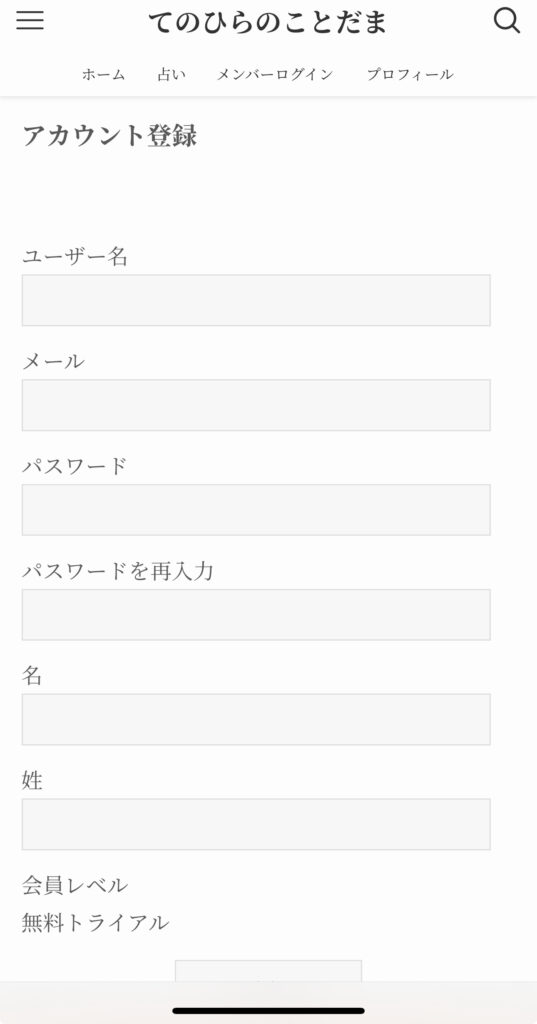Image resolution: width=537 pixels, height=1024 pixels.
Task: Click the 名 input field
Action: point(256,719)
